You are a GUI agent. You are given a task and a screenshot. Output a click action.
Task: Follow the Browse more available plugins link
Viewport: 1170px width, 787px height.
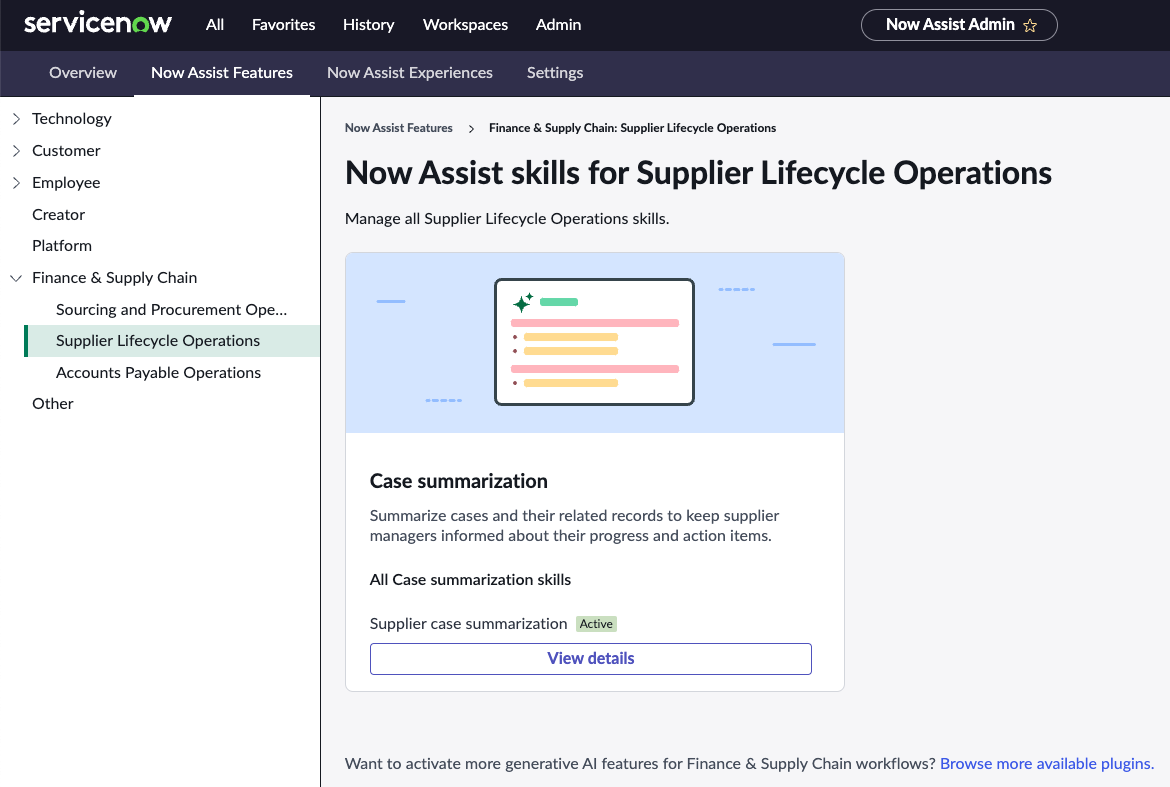click(x=1047, y=763)
